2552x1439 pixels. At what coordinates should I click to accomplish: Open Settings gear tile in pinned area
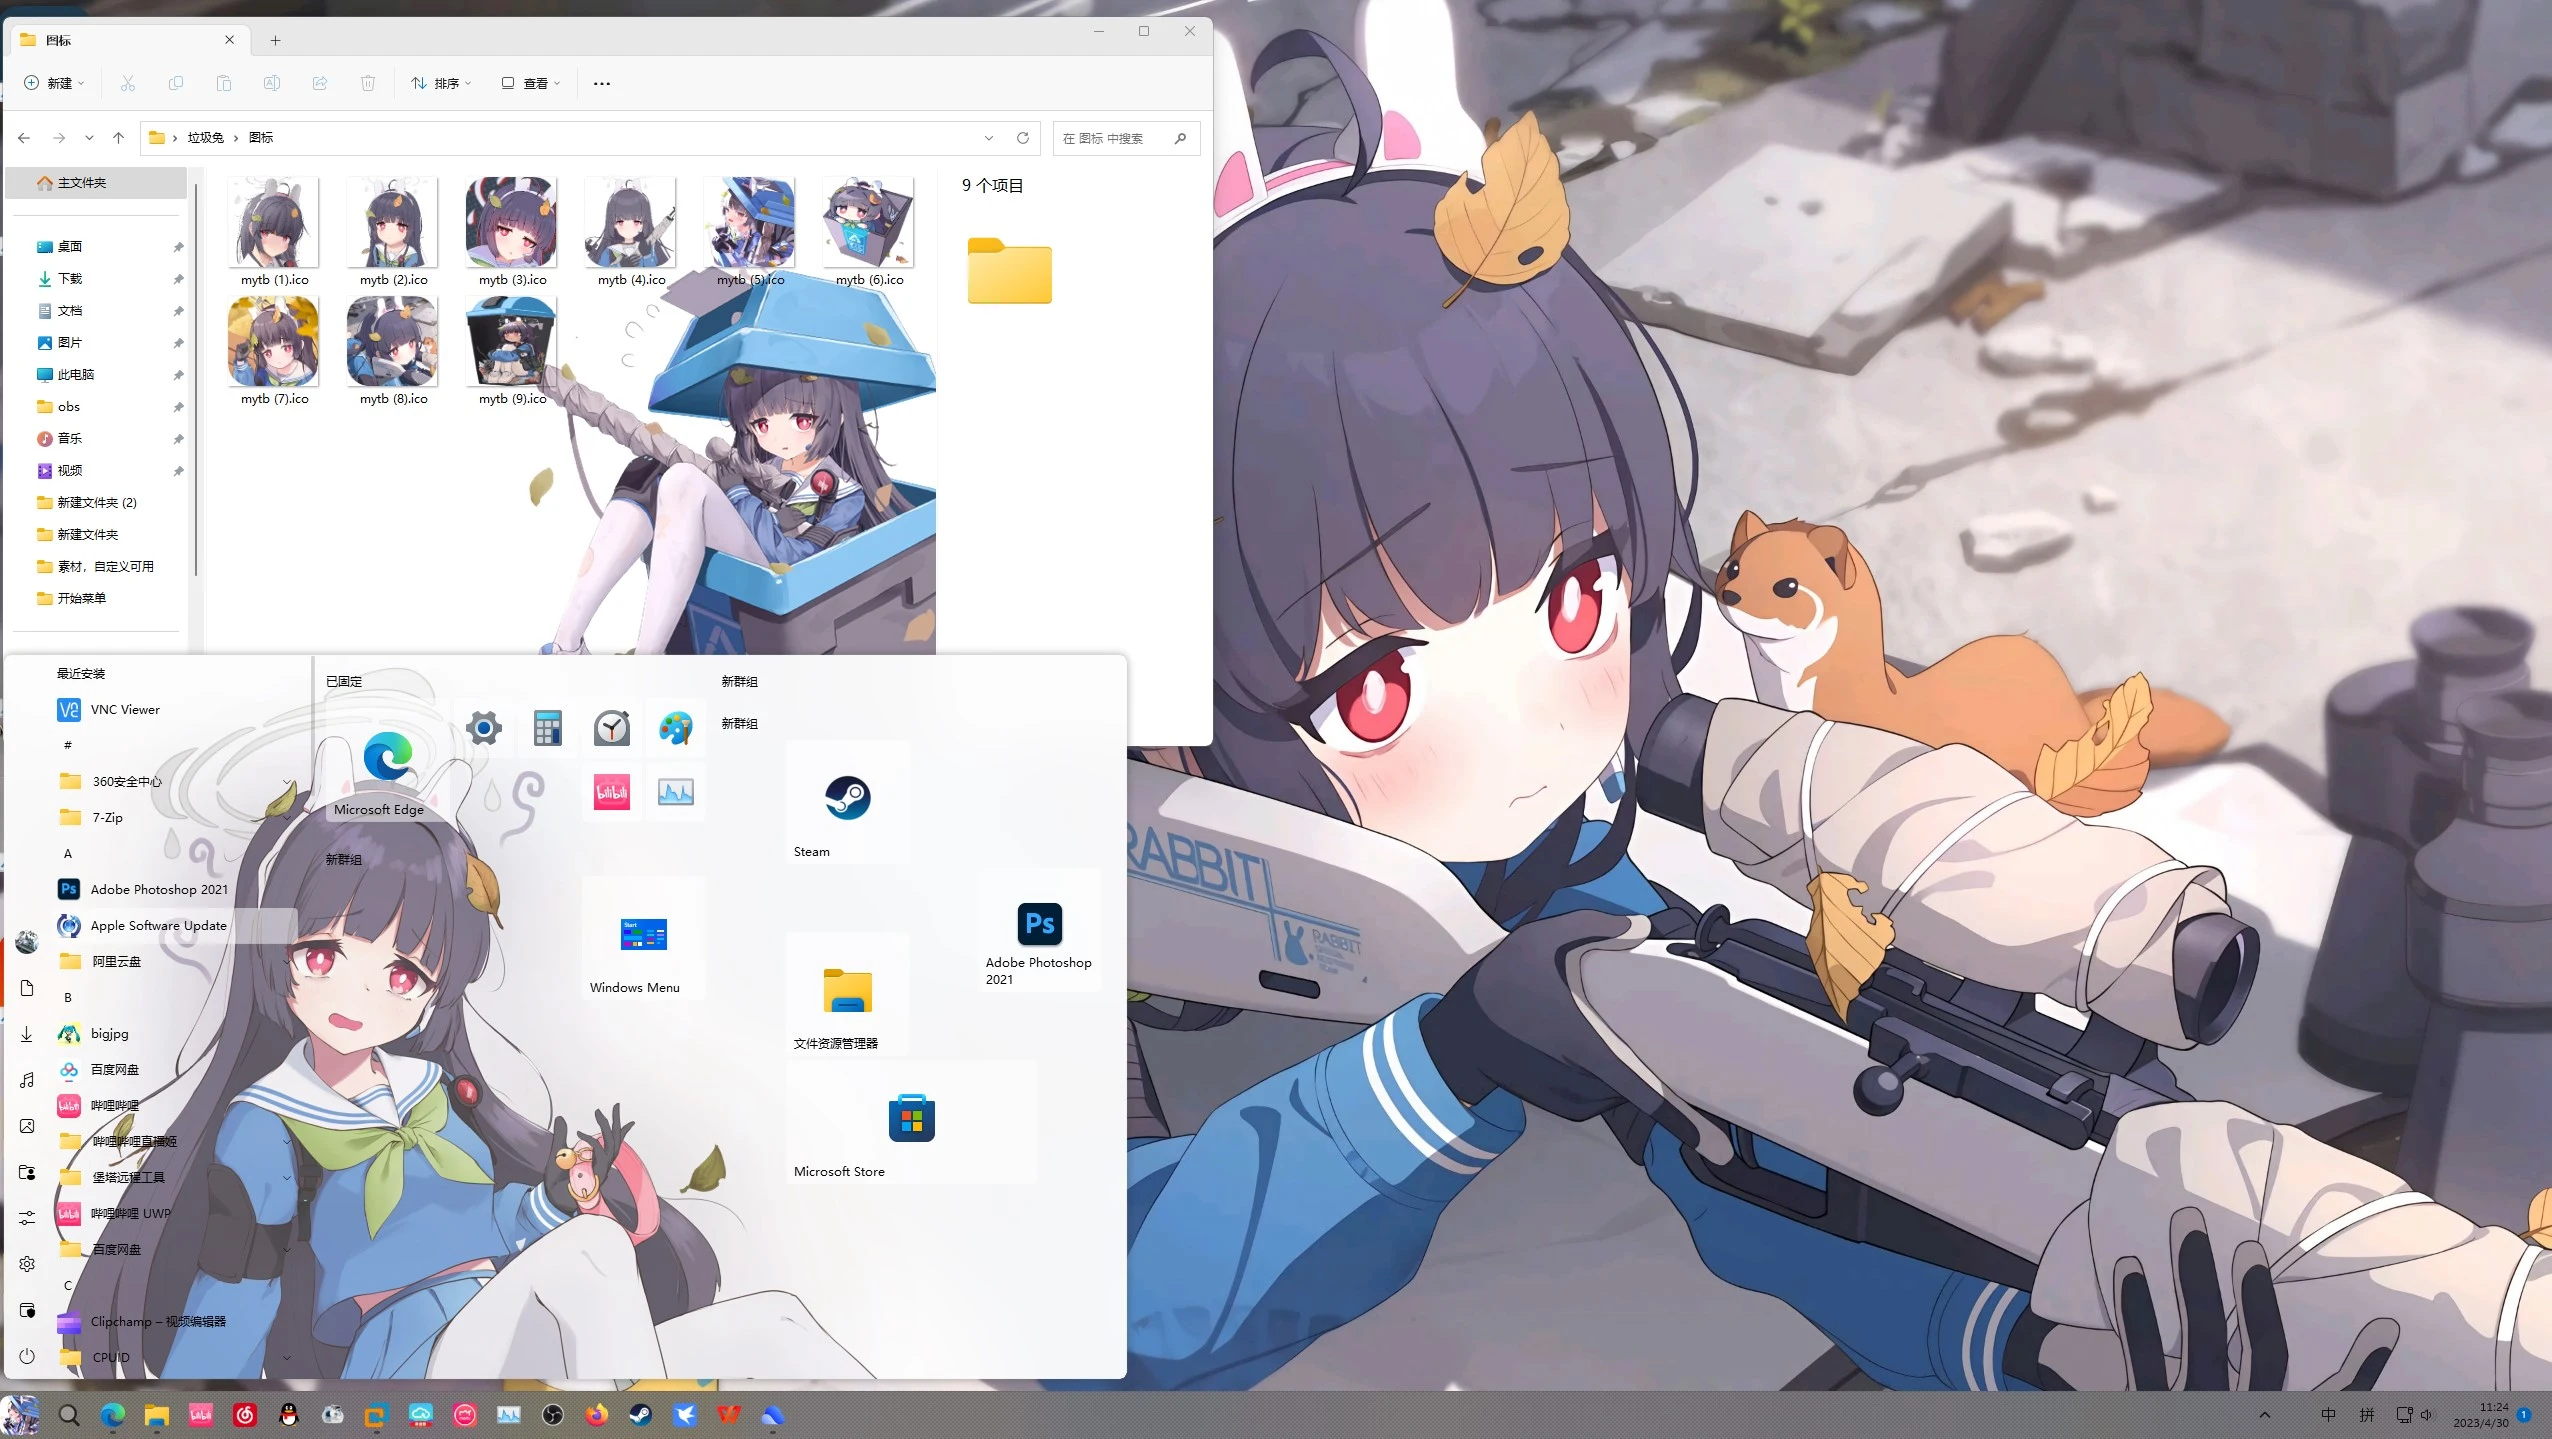click(483, 728)
